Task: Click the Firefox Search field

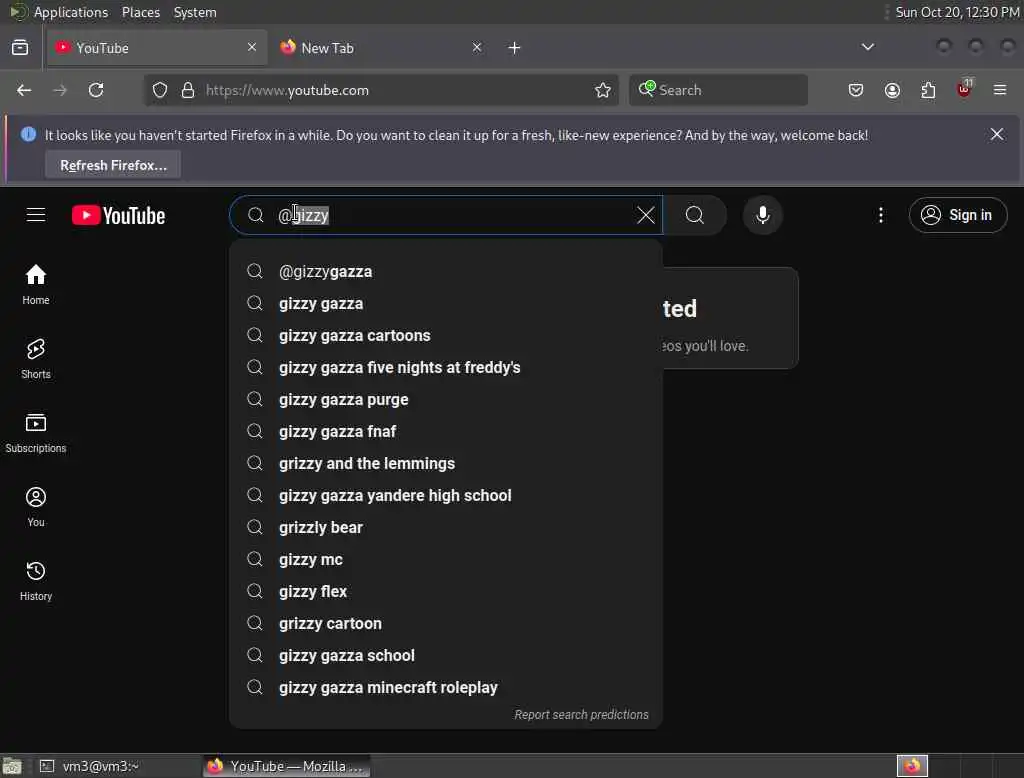Action: pos(718,90)
